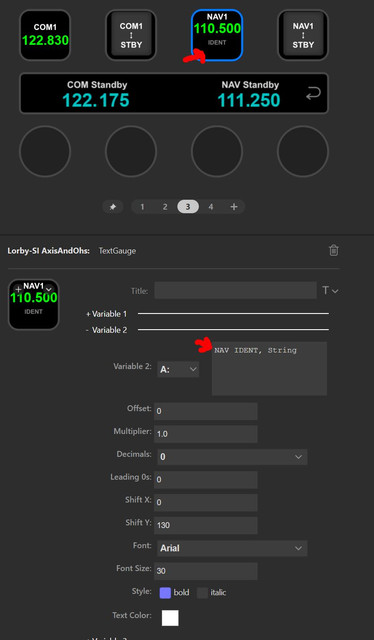Delete the TextGauge action with trash icon
Screen dimensions: 374x640
click(334, 250)
